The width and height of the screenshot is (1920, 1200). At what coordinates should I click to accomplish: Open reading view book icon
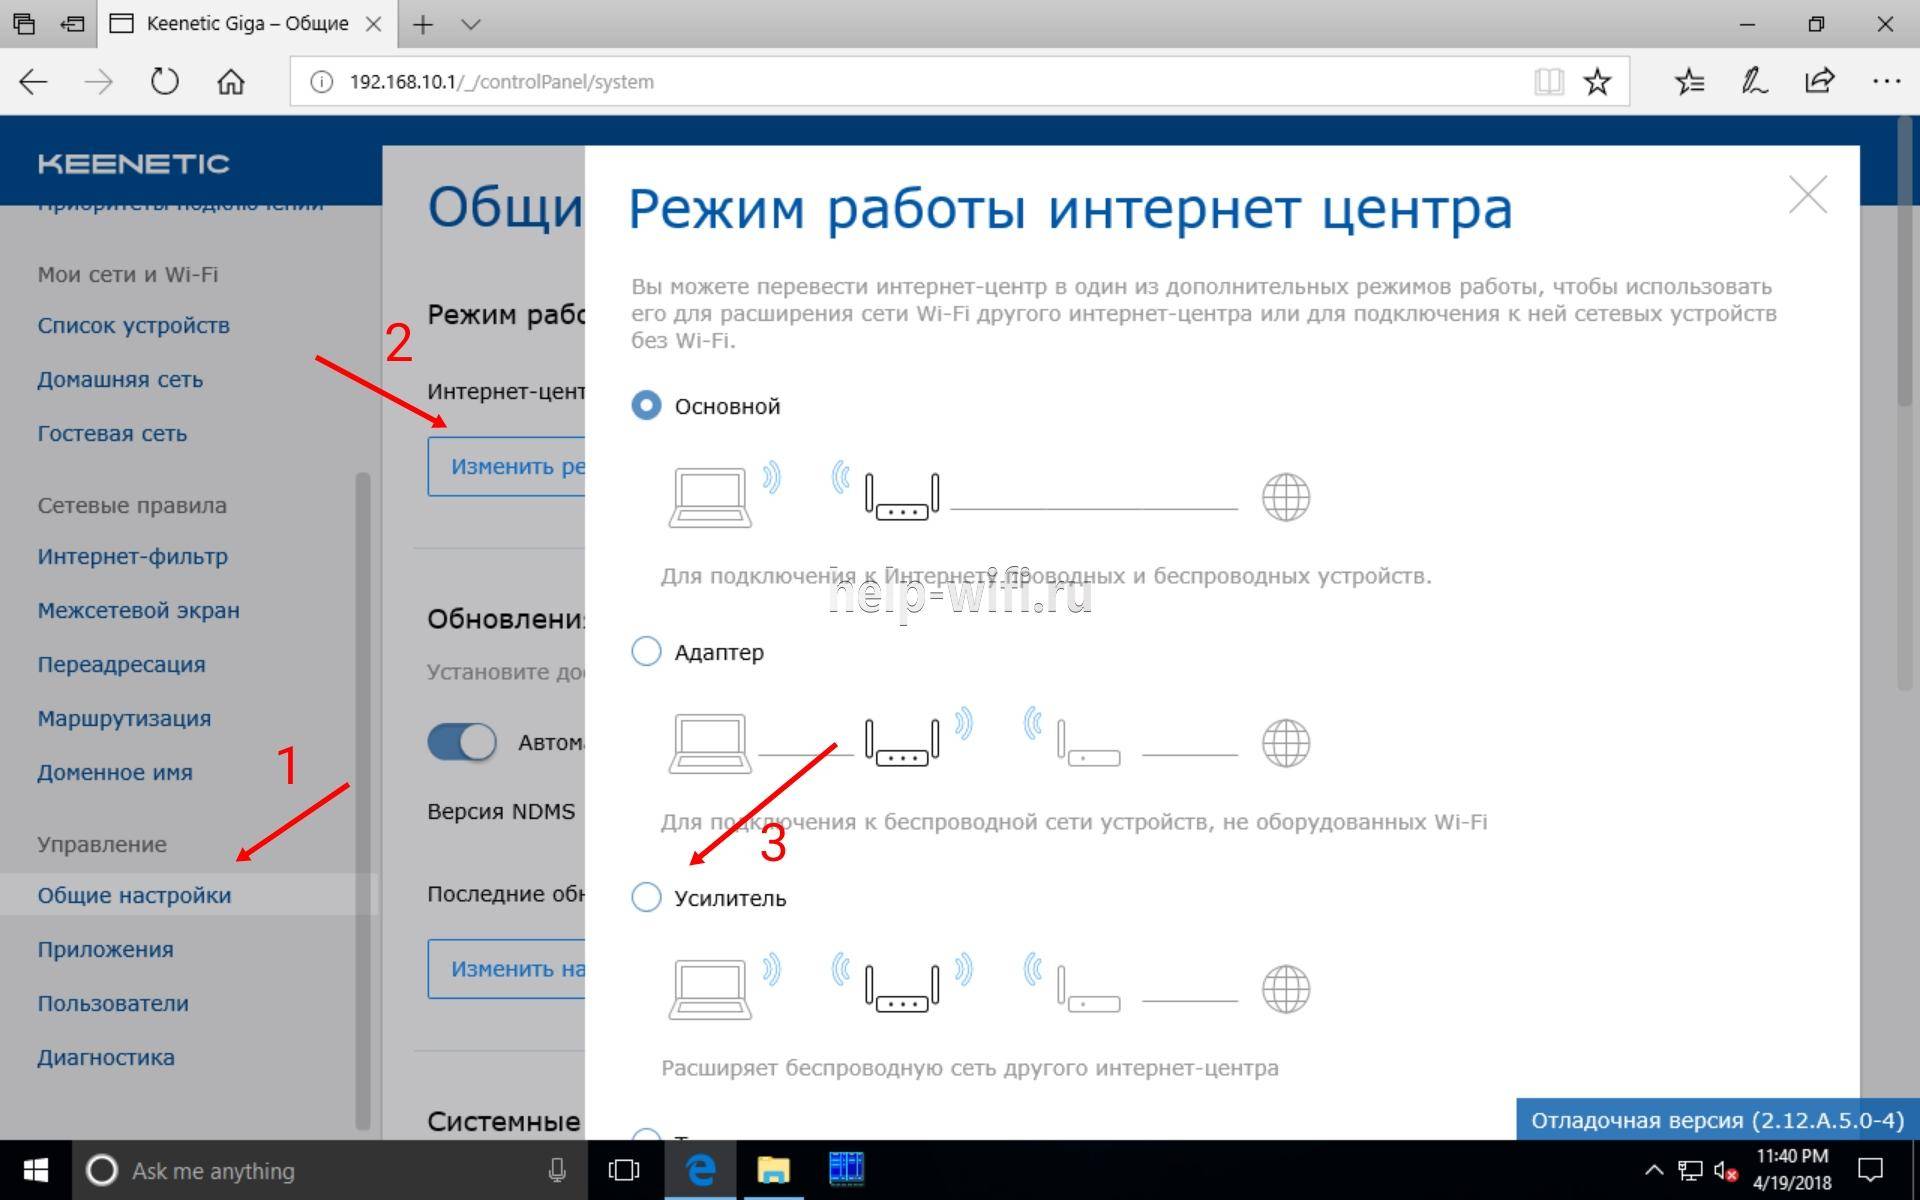1548,82
